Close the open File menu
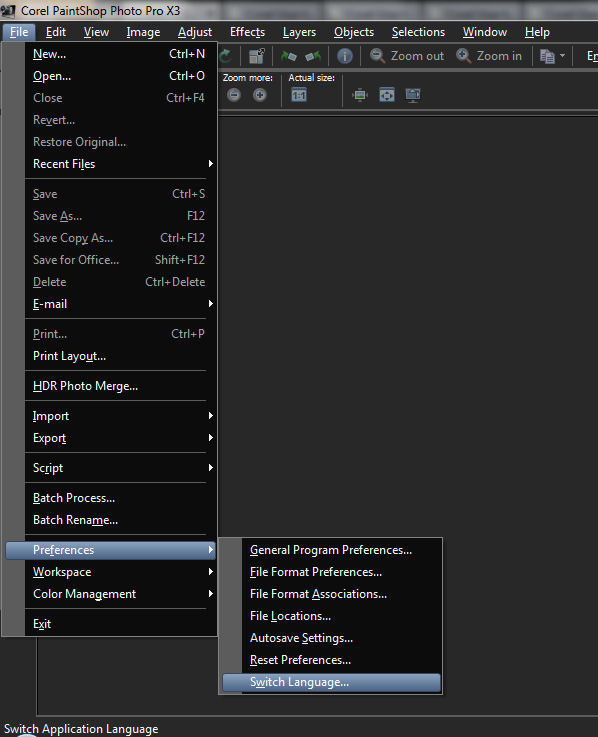 click(19, 32)
